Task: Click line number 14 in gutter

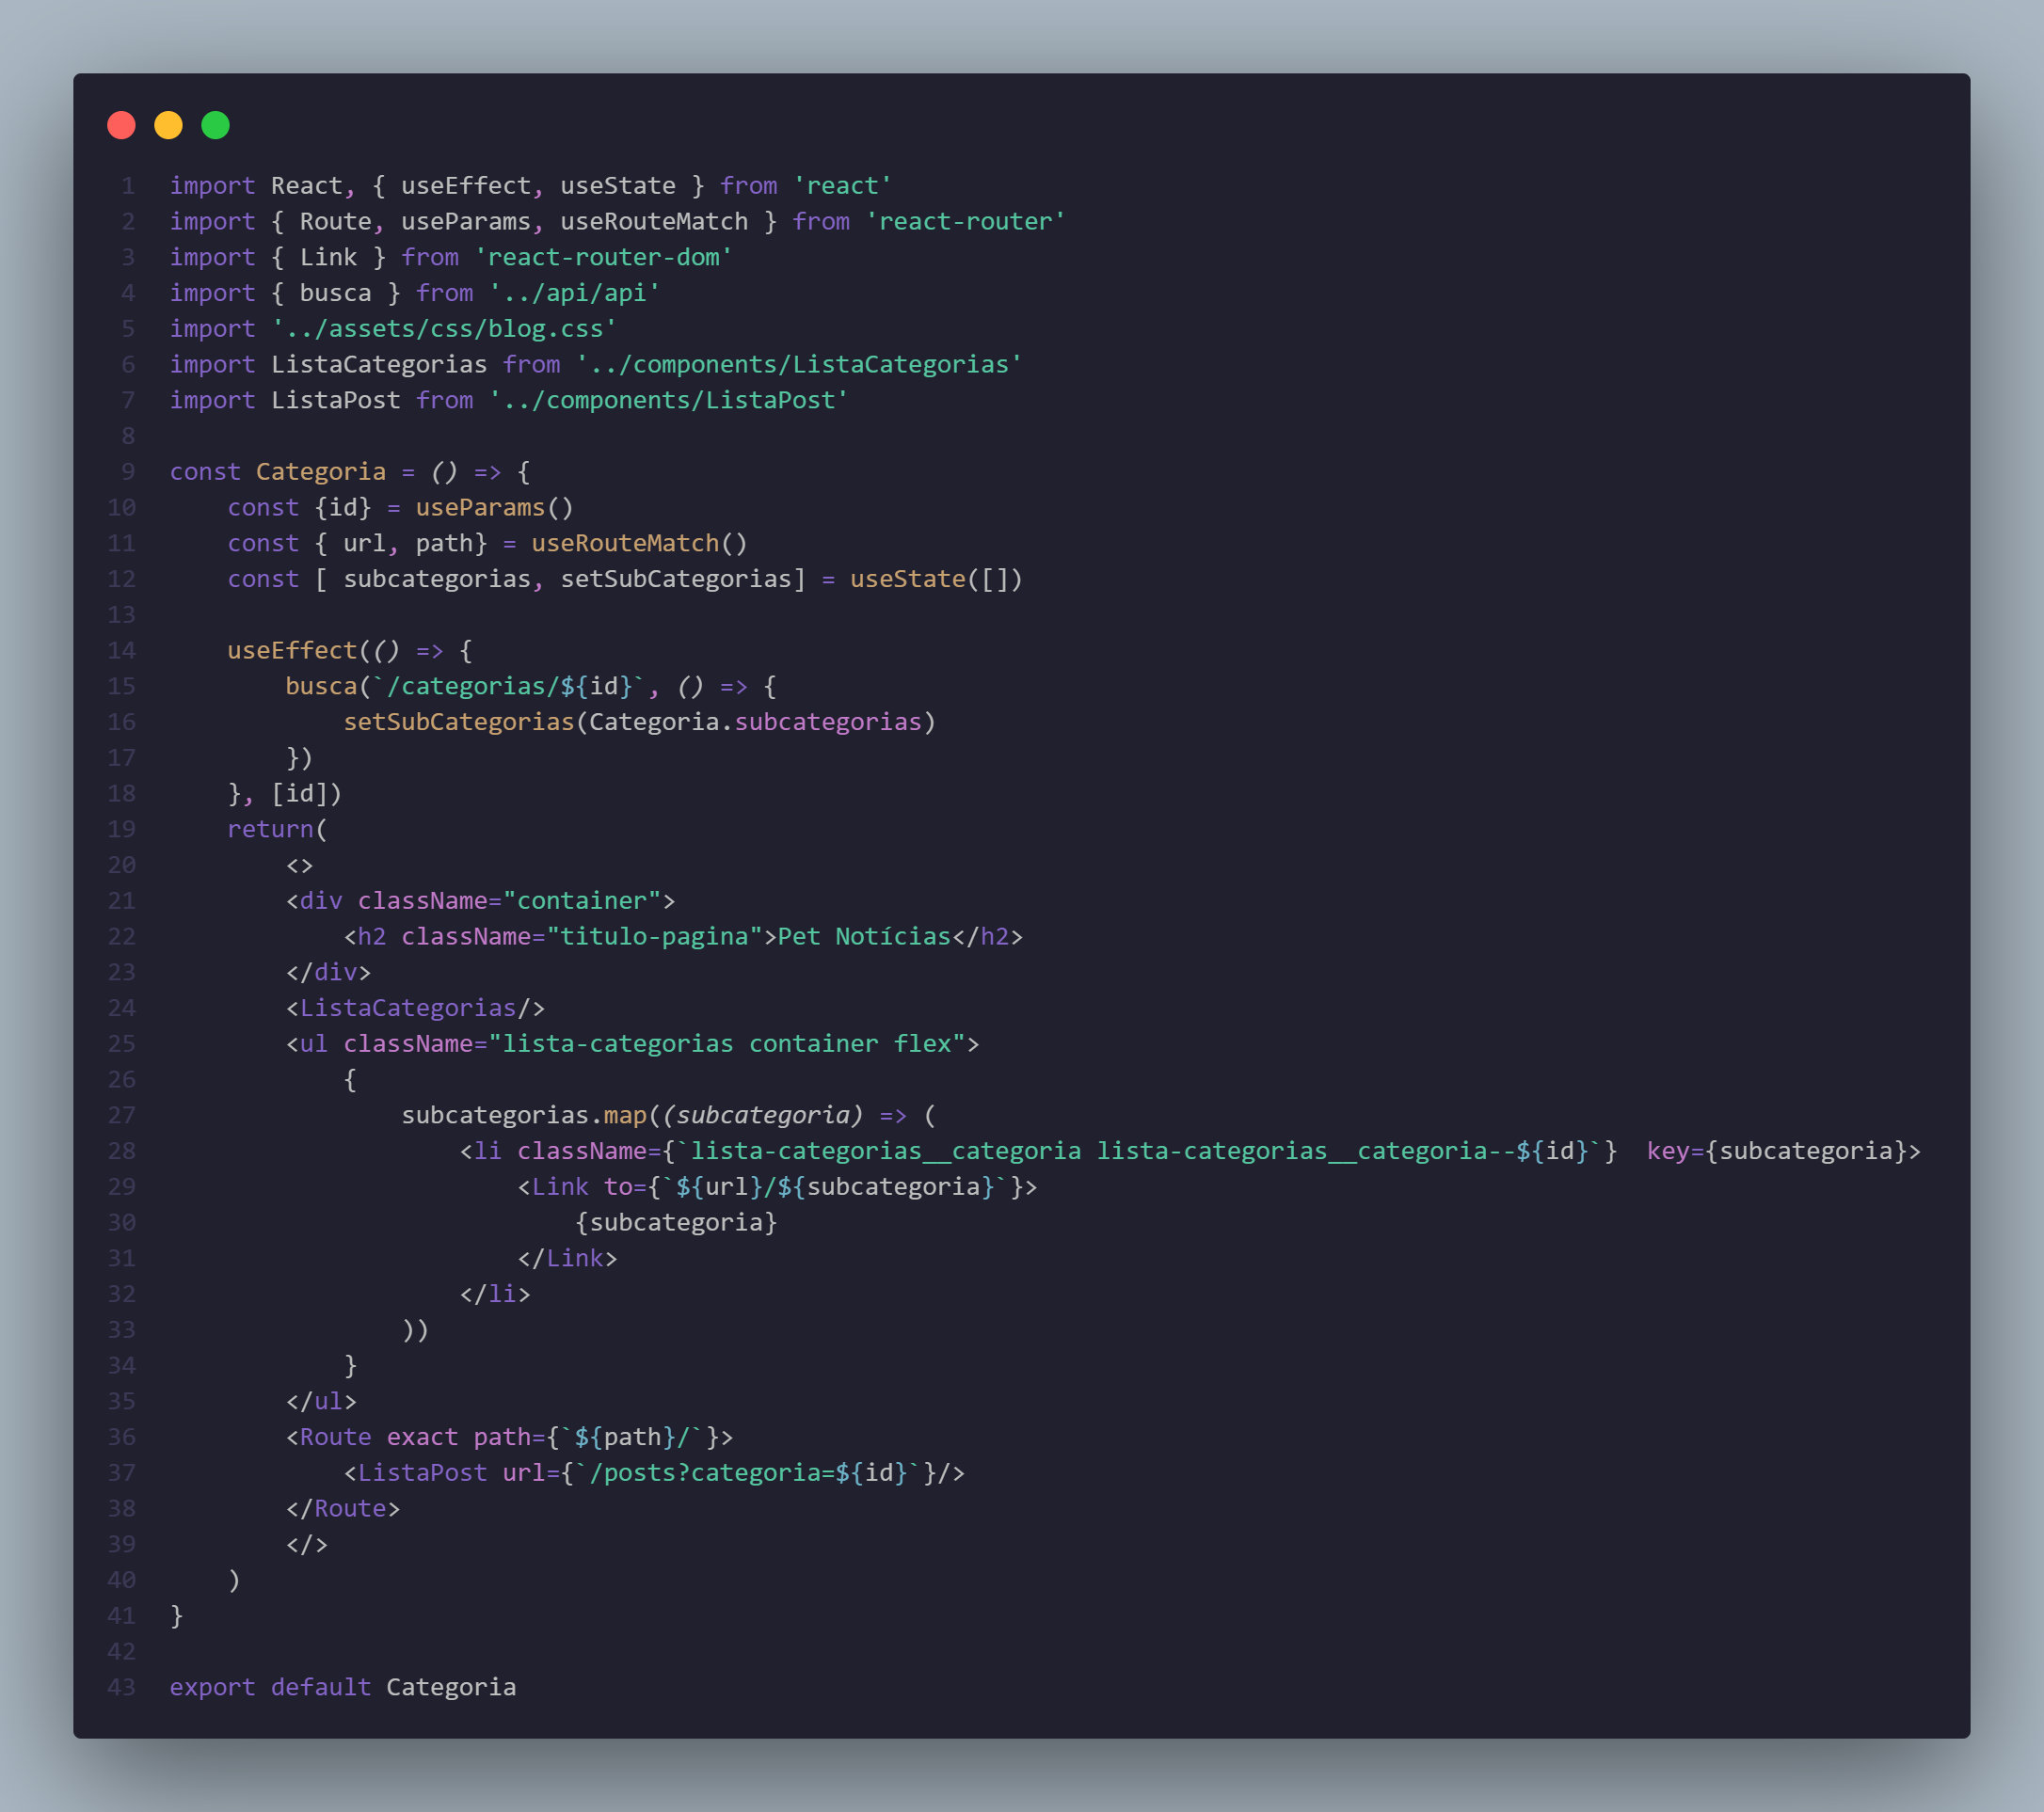Action: (121, 650)
